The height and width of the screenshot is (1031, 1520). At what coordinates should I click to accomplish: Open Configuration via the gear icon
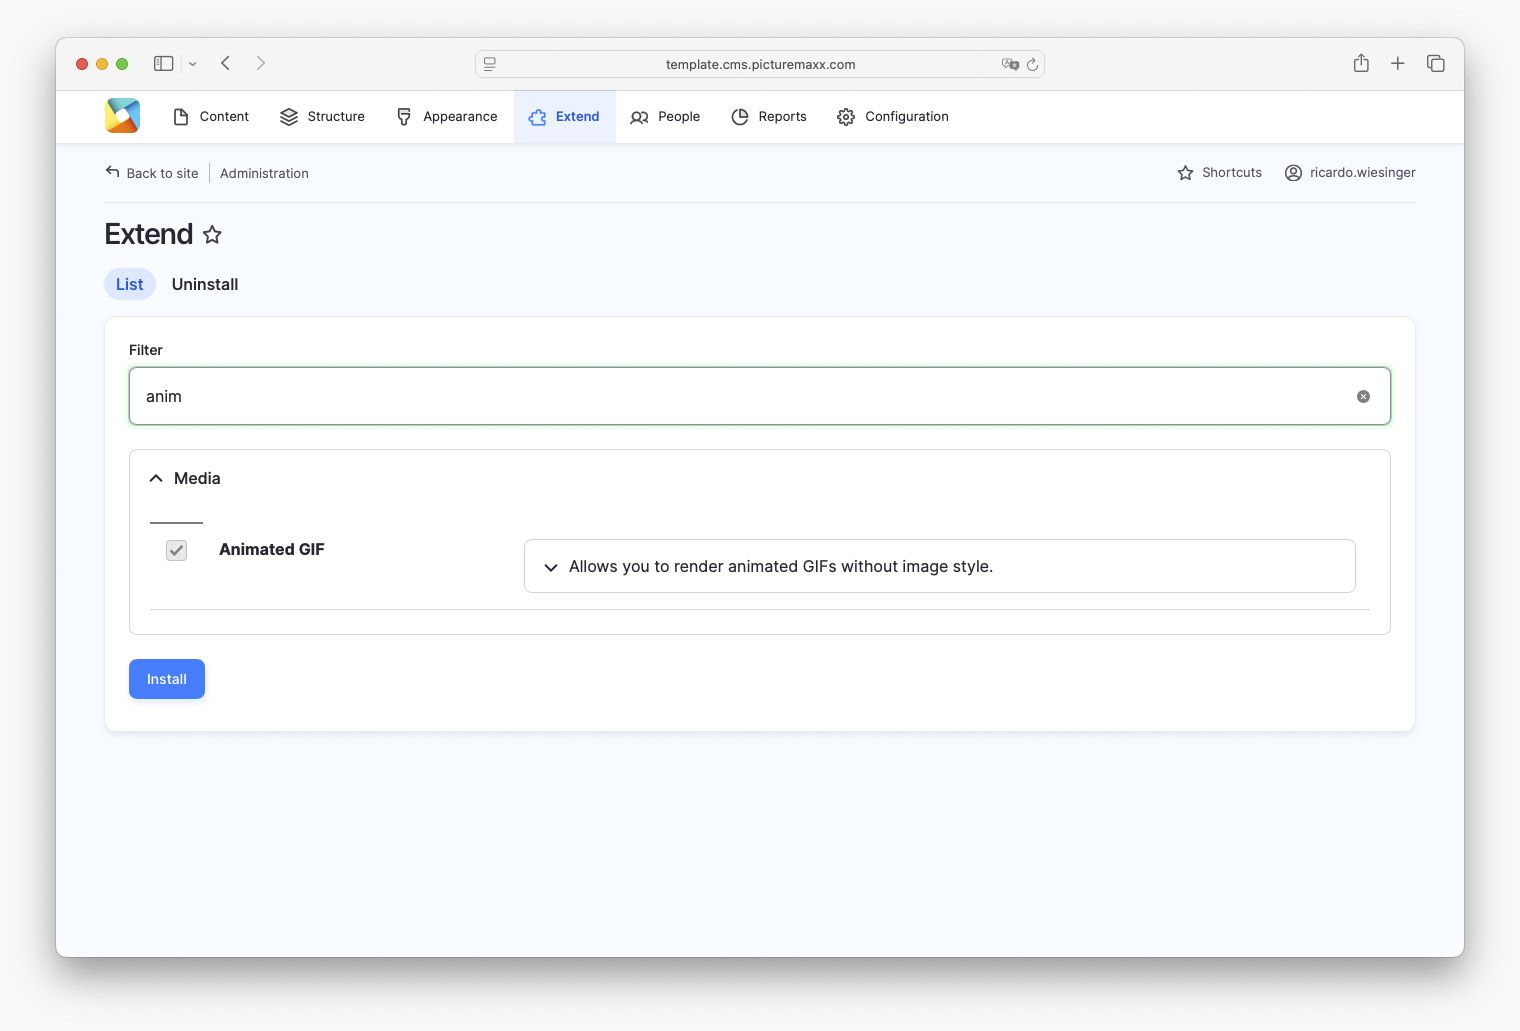tap(845, 116)
